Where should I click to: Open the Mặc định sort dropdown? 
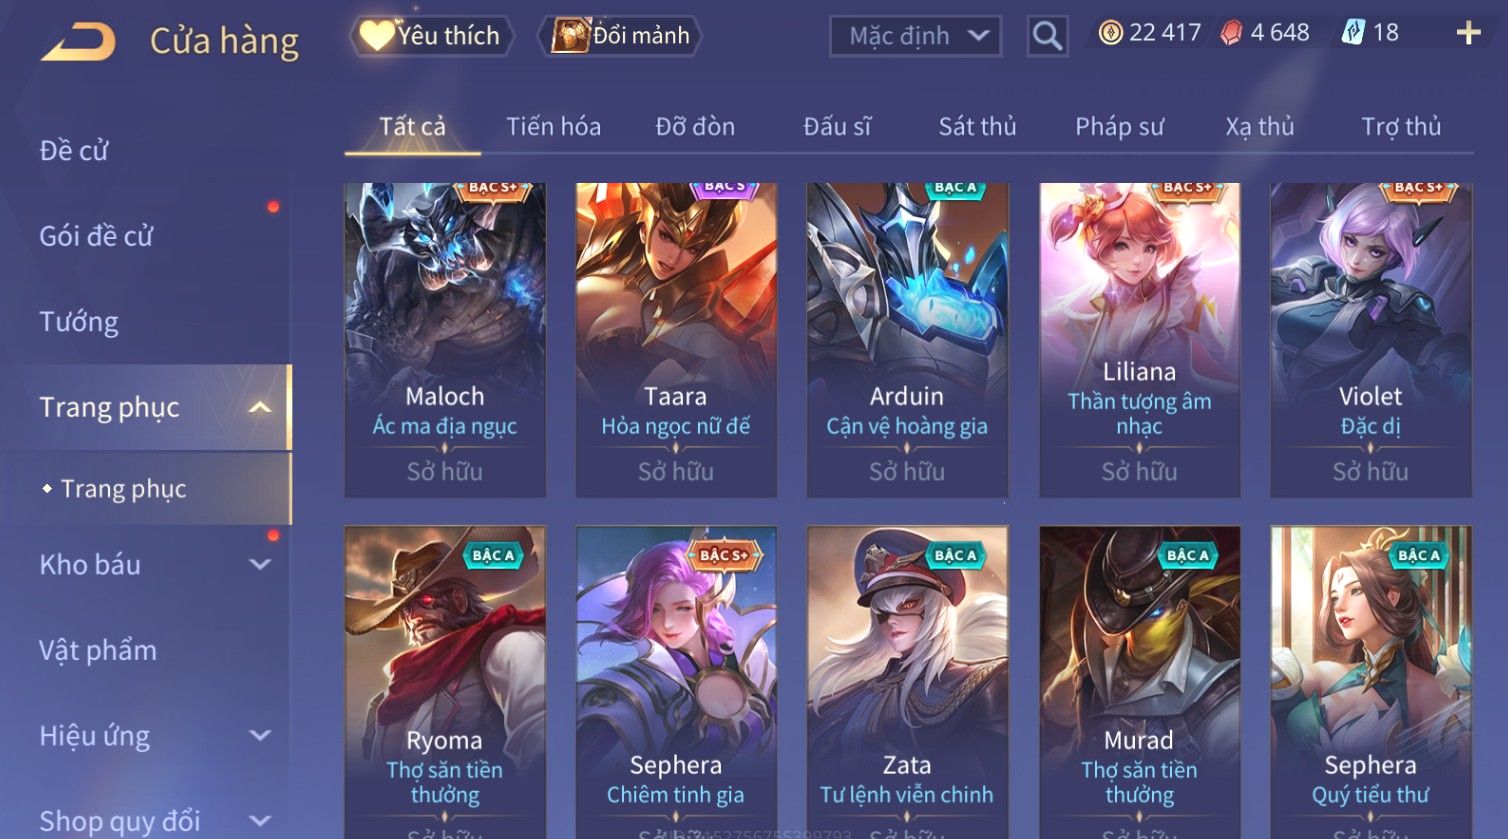[915, 37]
